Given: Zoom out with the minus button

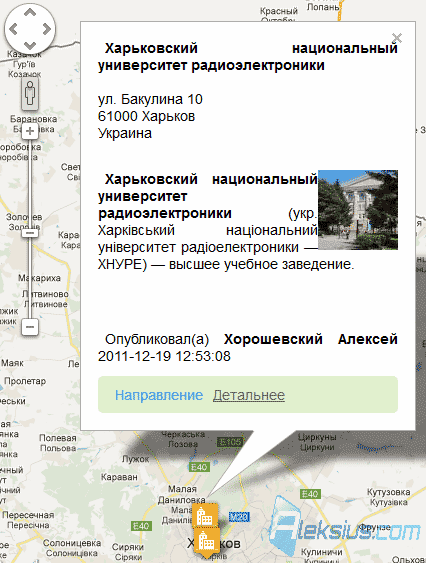Looking at the screenshot, I should pyautogui.click(x=30, y=327).
